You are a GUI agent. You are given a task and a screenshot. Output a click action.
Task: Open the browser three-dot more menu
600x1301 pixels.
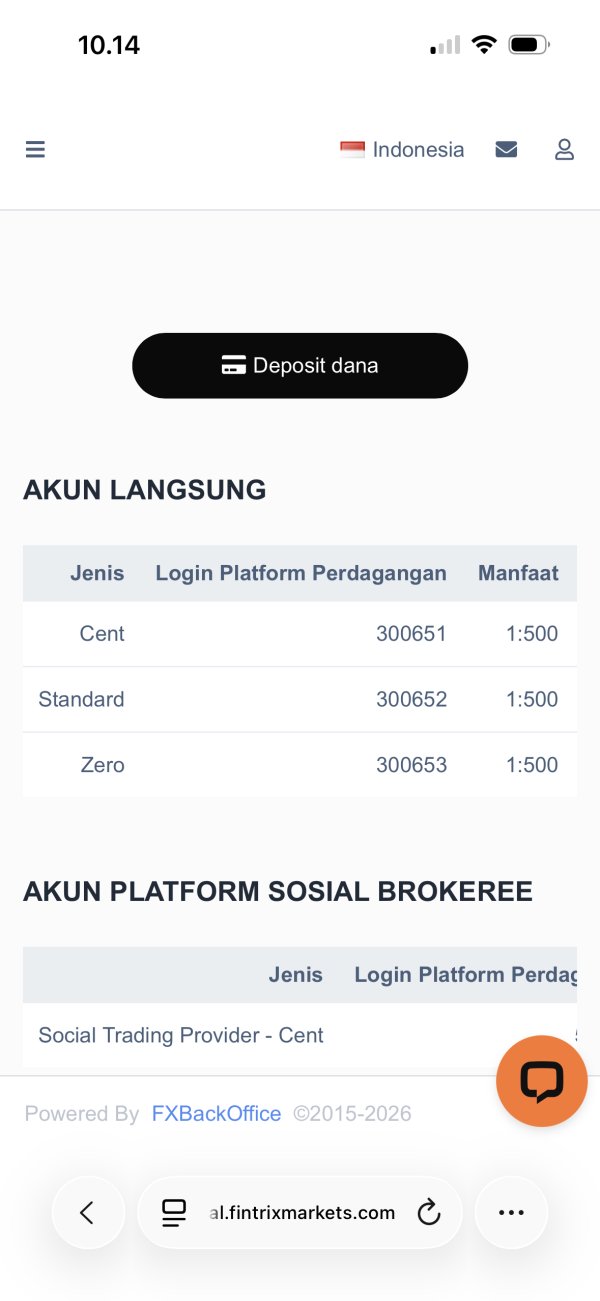(x=511, y=1212)
